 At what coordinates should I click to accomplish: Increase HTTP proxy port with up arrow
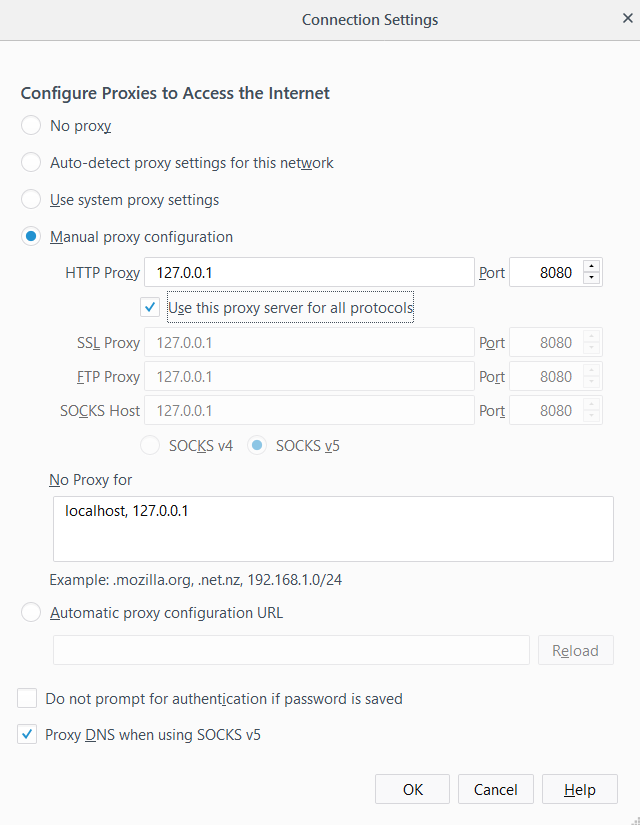(592, 266)
